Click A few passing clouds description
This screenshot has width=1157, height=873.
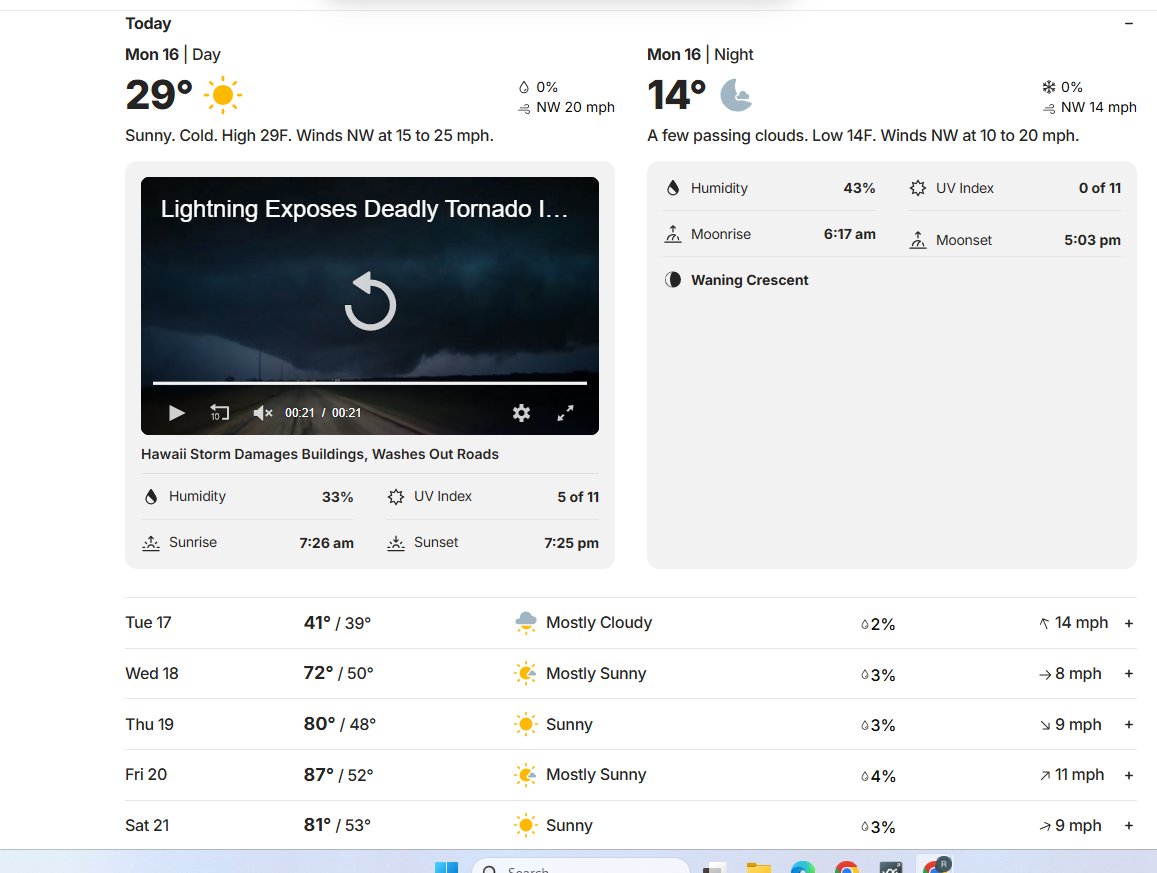coord(863,136)
